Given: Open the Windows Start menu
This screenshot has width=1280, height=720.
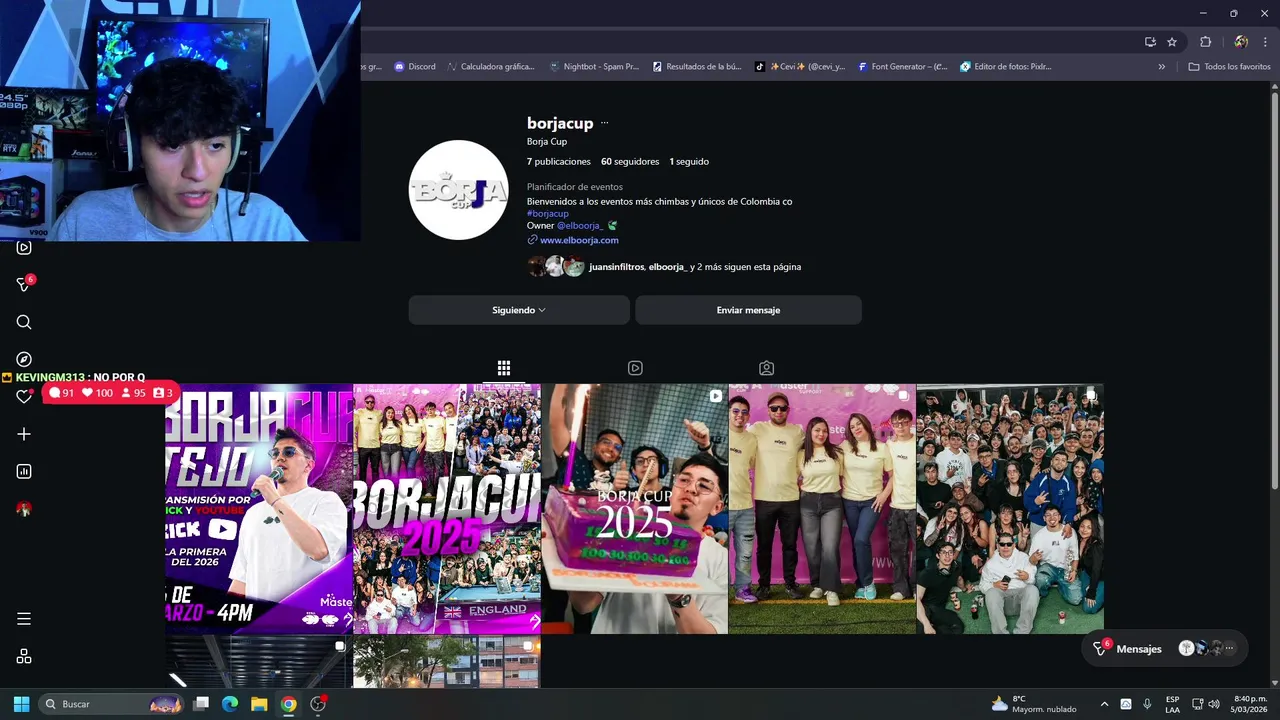Looking at the screenshot, I should tap(21, 704).
